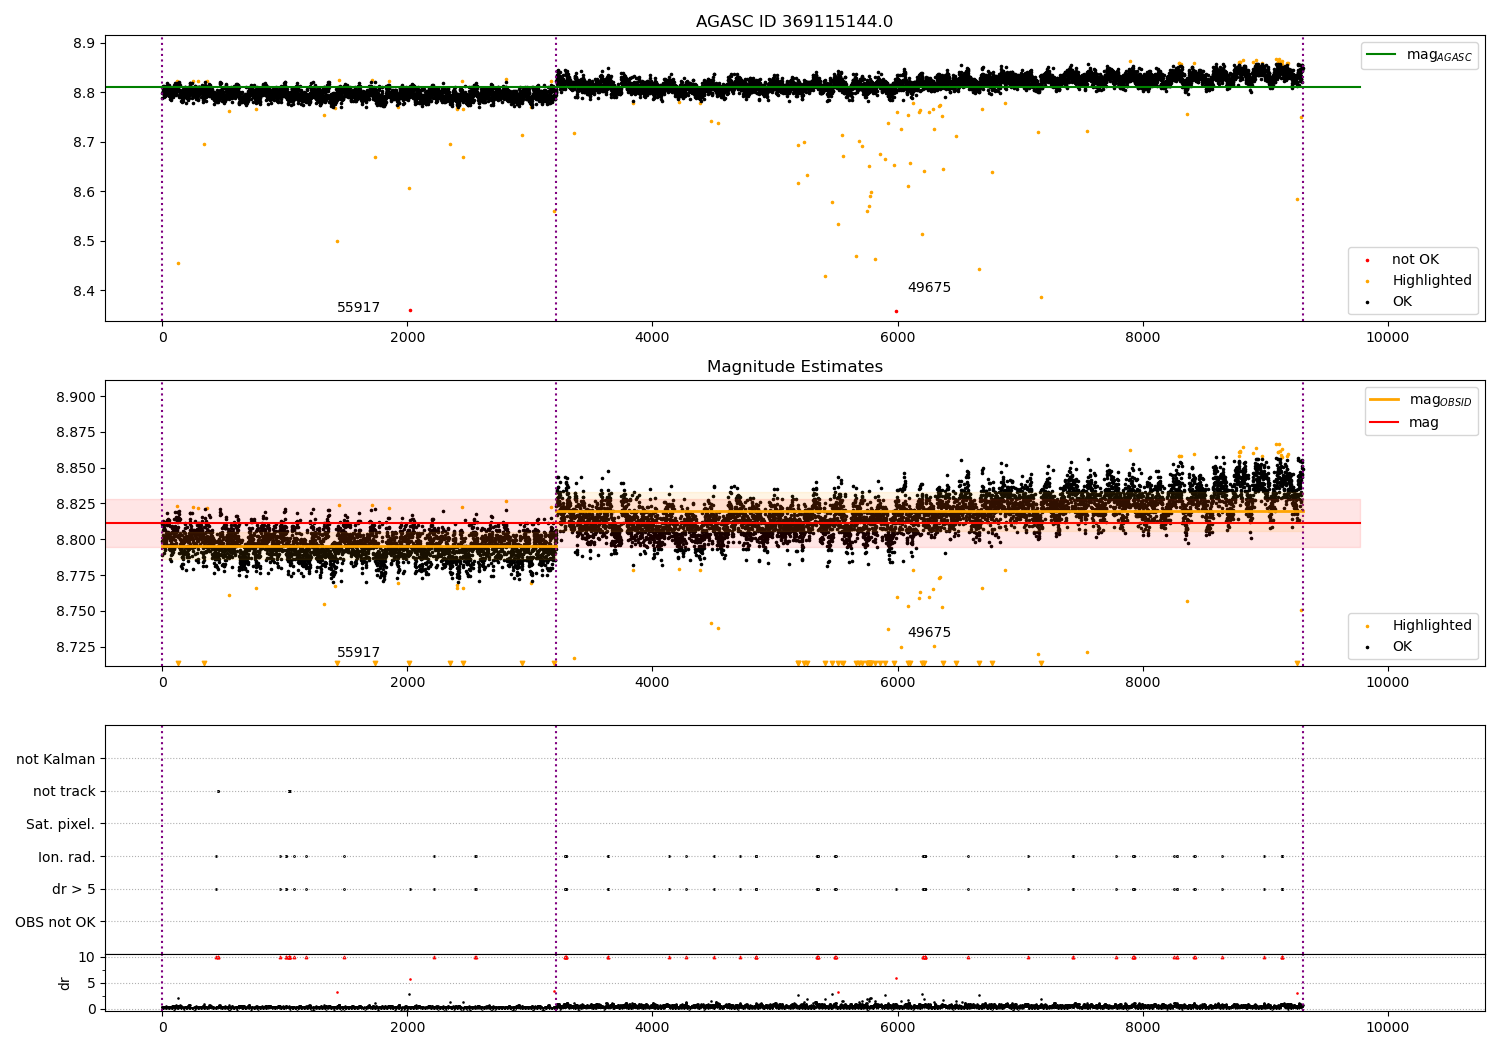
Task: Click the 'Sat. pixel.' axis label
Action: (61, 824)
